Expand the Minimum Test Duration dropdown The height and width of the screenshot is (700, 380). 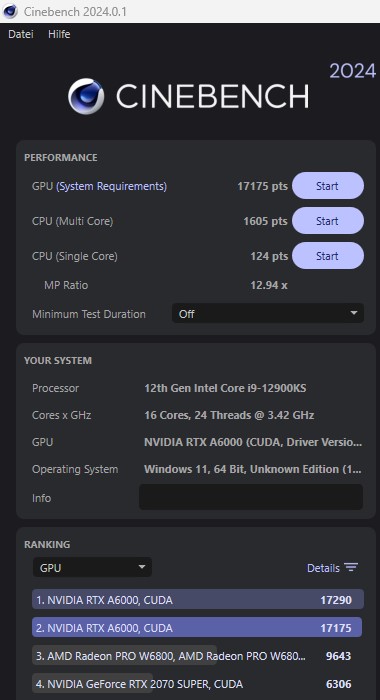coord(268,313)
